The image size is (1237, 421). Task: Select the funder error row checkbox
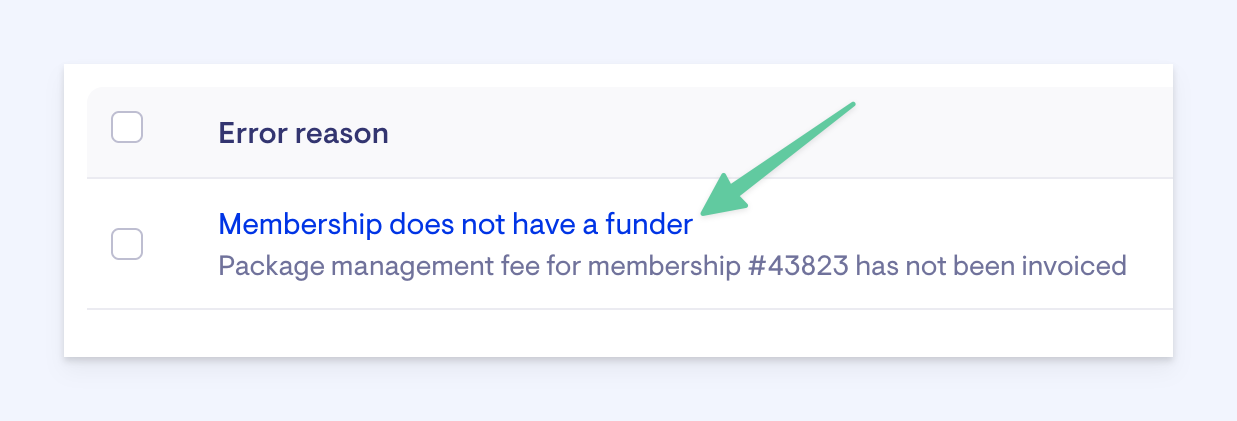pyautogui.click(x=127, y=244)
